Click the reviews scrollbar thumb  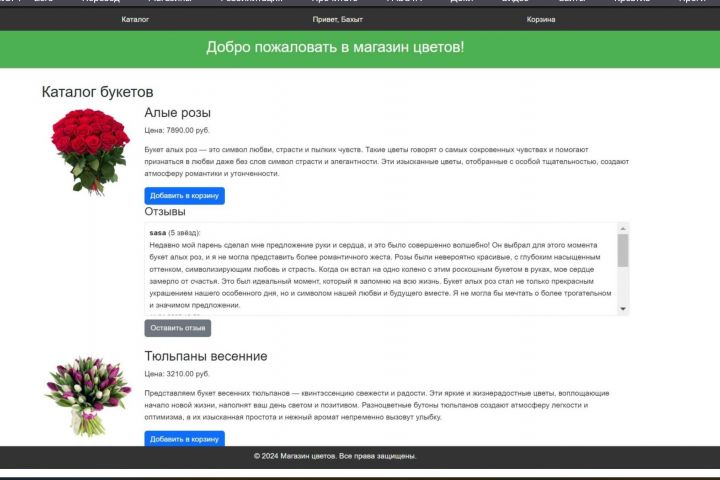[623, 250]
